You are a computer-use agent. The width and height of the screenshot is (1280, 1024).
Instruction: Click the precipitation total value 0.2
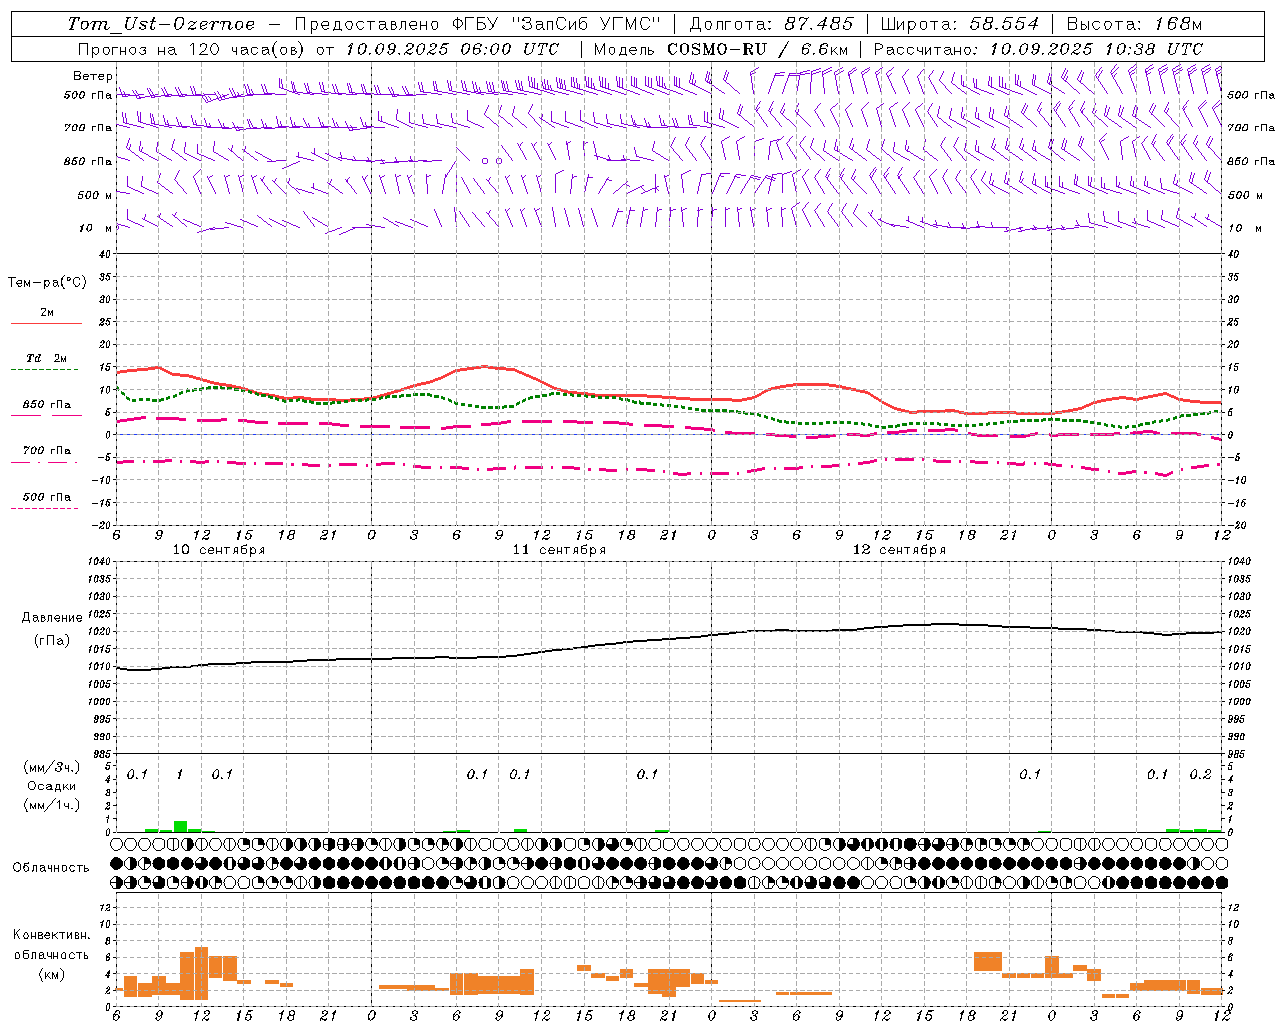pyautogui.click(x=1200, y=774)
